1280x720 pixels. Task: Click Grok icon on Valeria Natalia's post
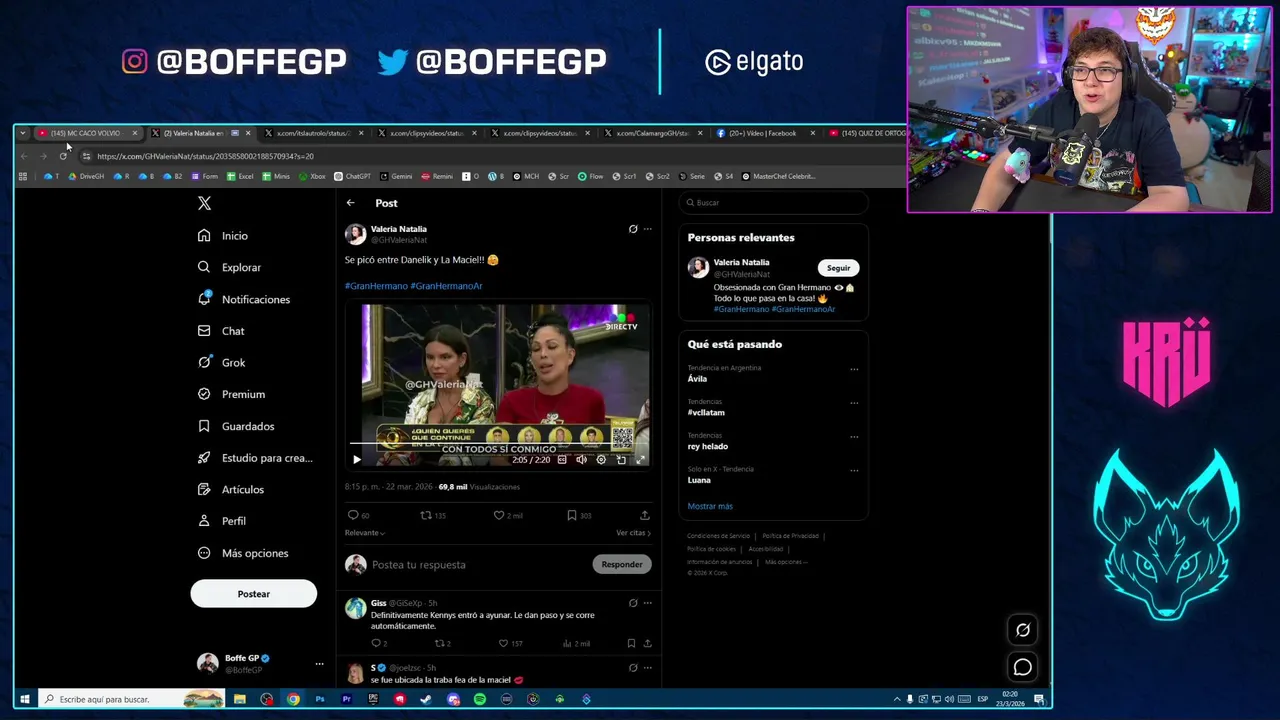tap(633, 229)
